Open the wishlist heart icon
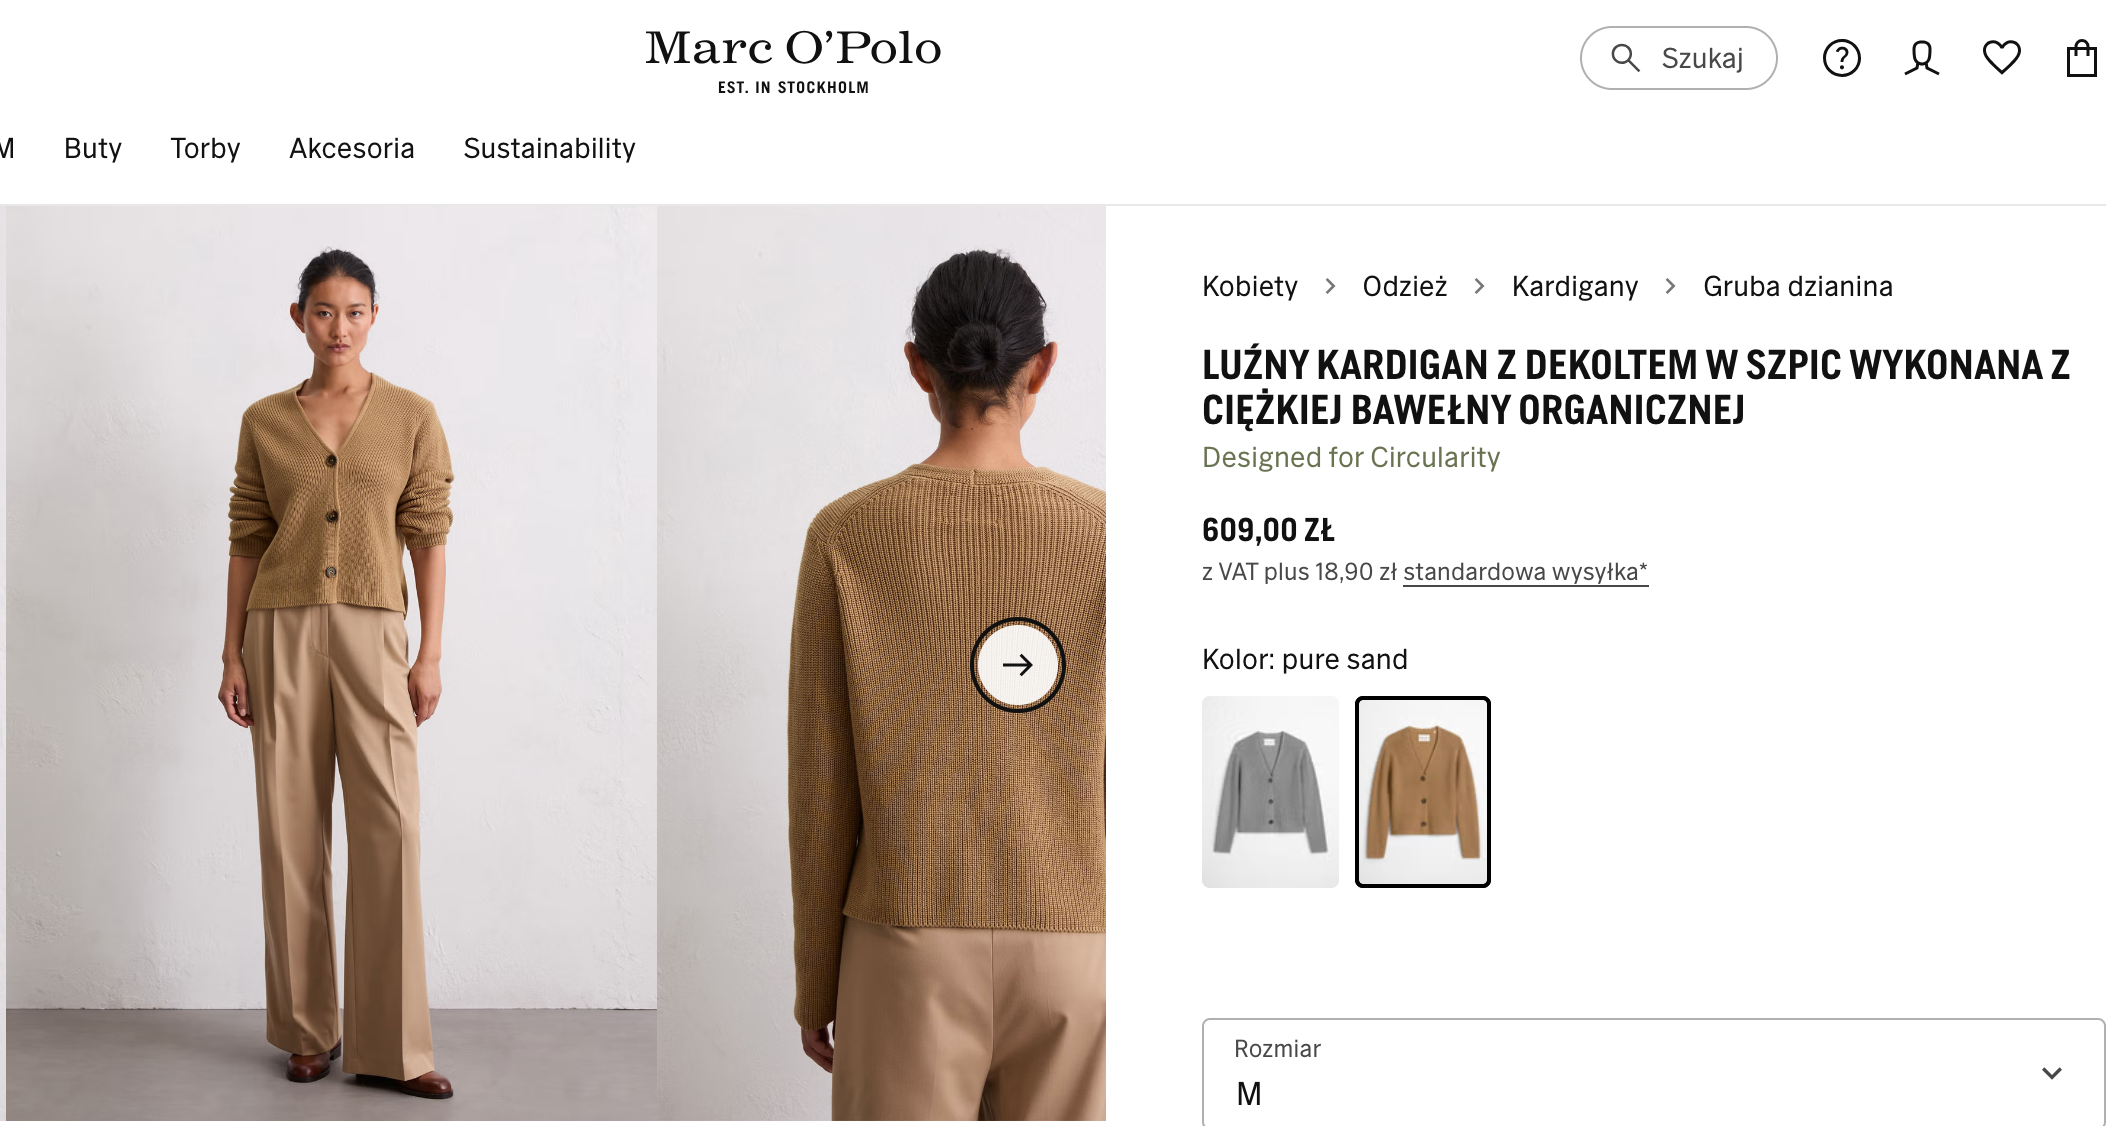 [2001, 58]
